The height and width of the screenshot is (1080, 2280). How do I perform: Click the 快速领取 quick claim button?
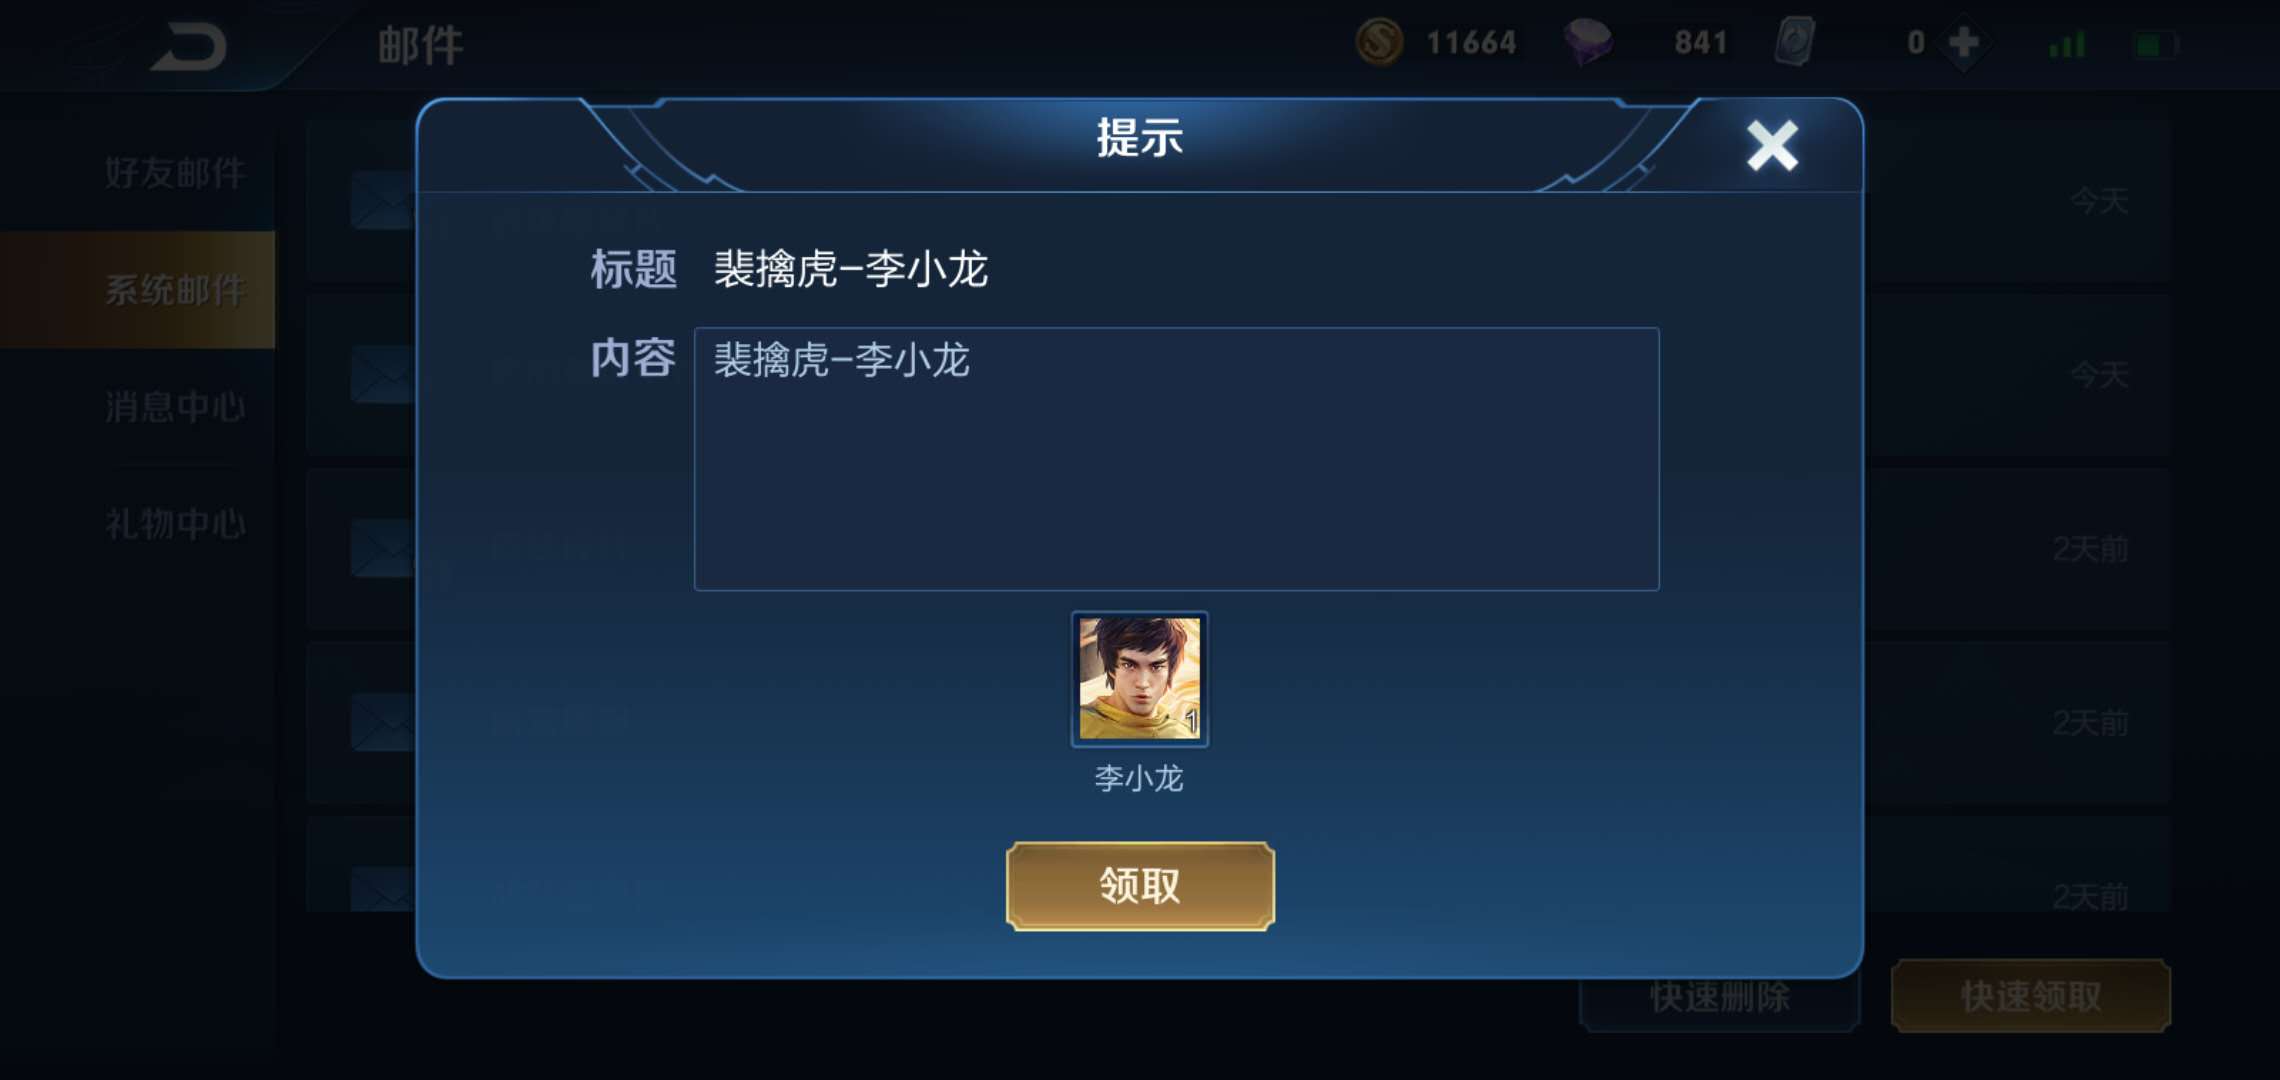click(2031, 996)
